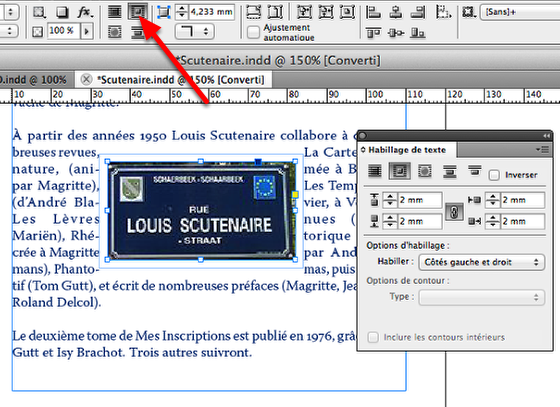Click the object style icon before [Sans]+

469,12
